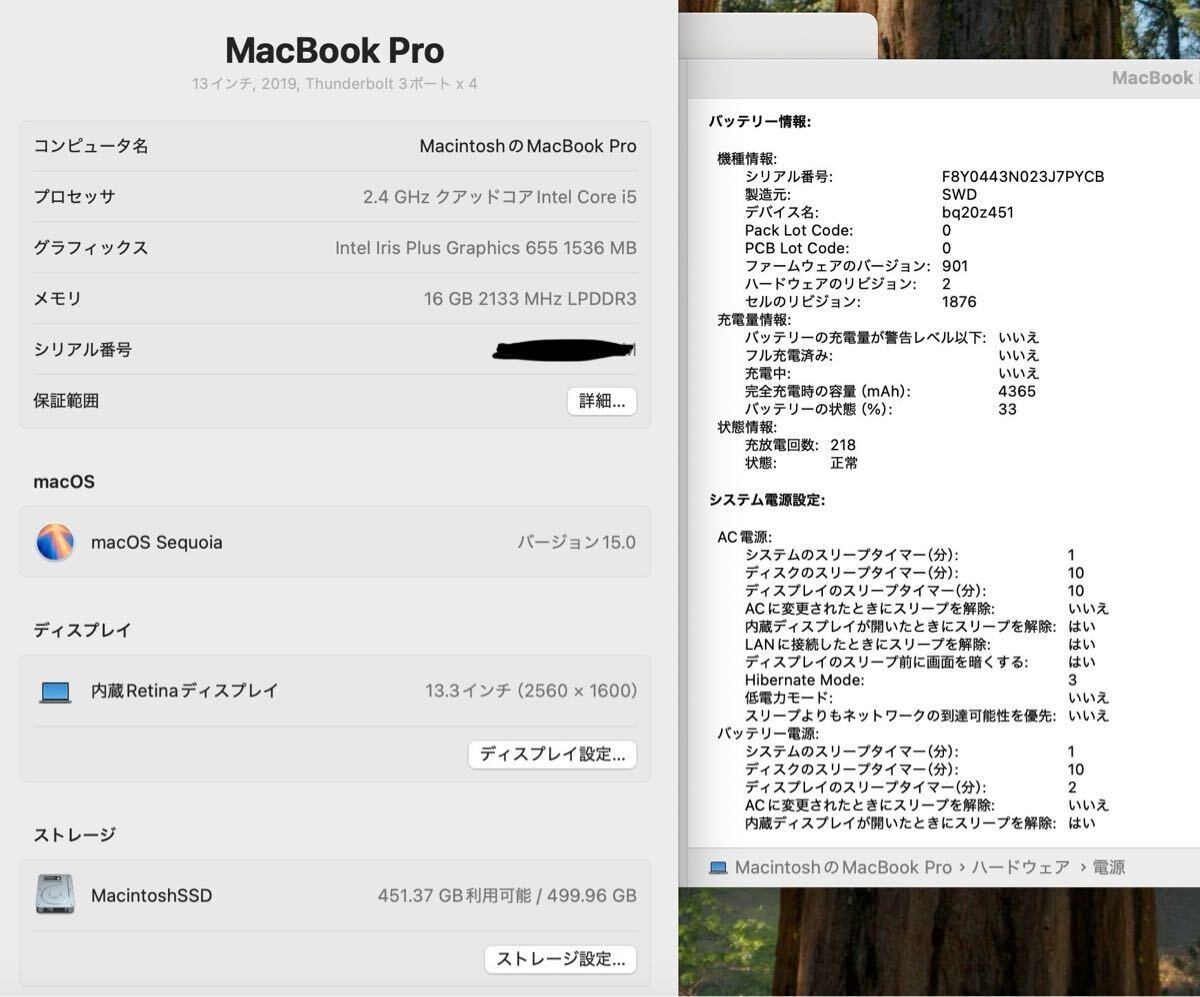Open ディスプレイ設定... button
Screen dimensions: 1200x997
click(x=552, y=754)
